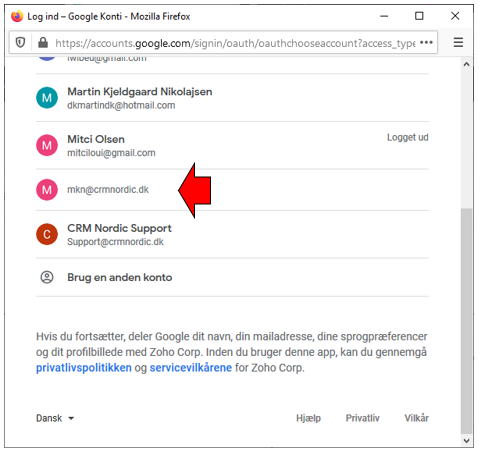Click the pink M avatar for Mitci Olsen
Screen dimensions: 479x455
tap(47, 145)
